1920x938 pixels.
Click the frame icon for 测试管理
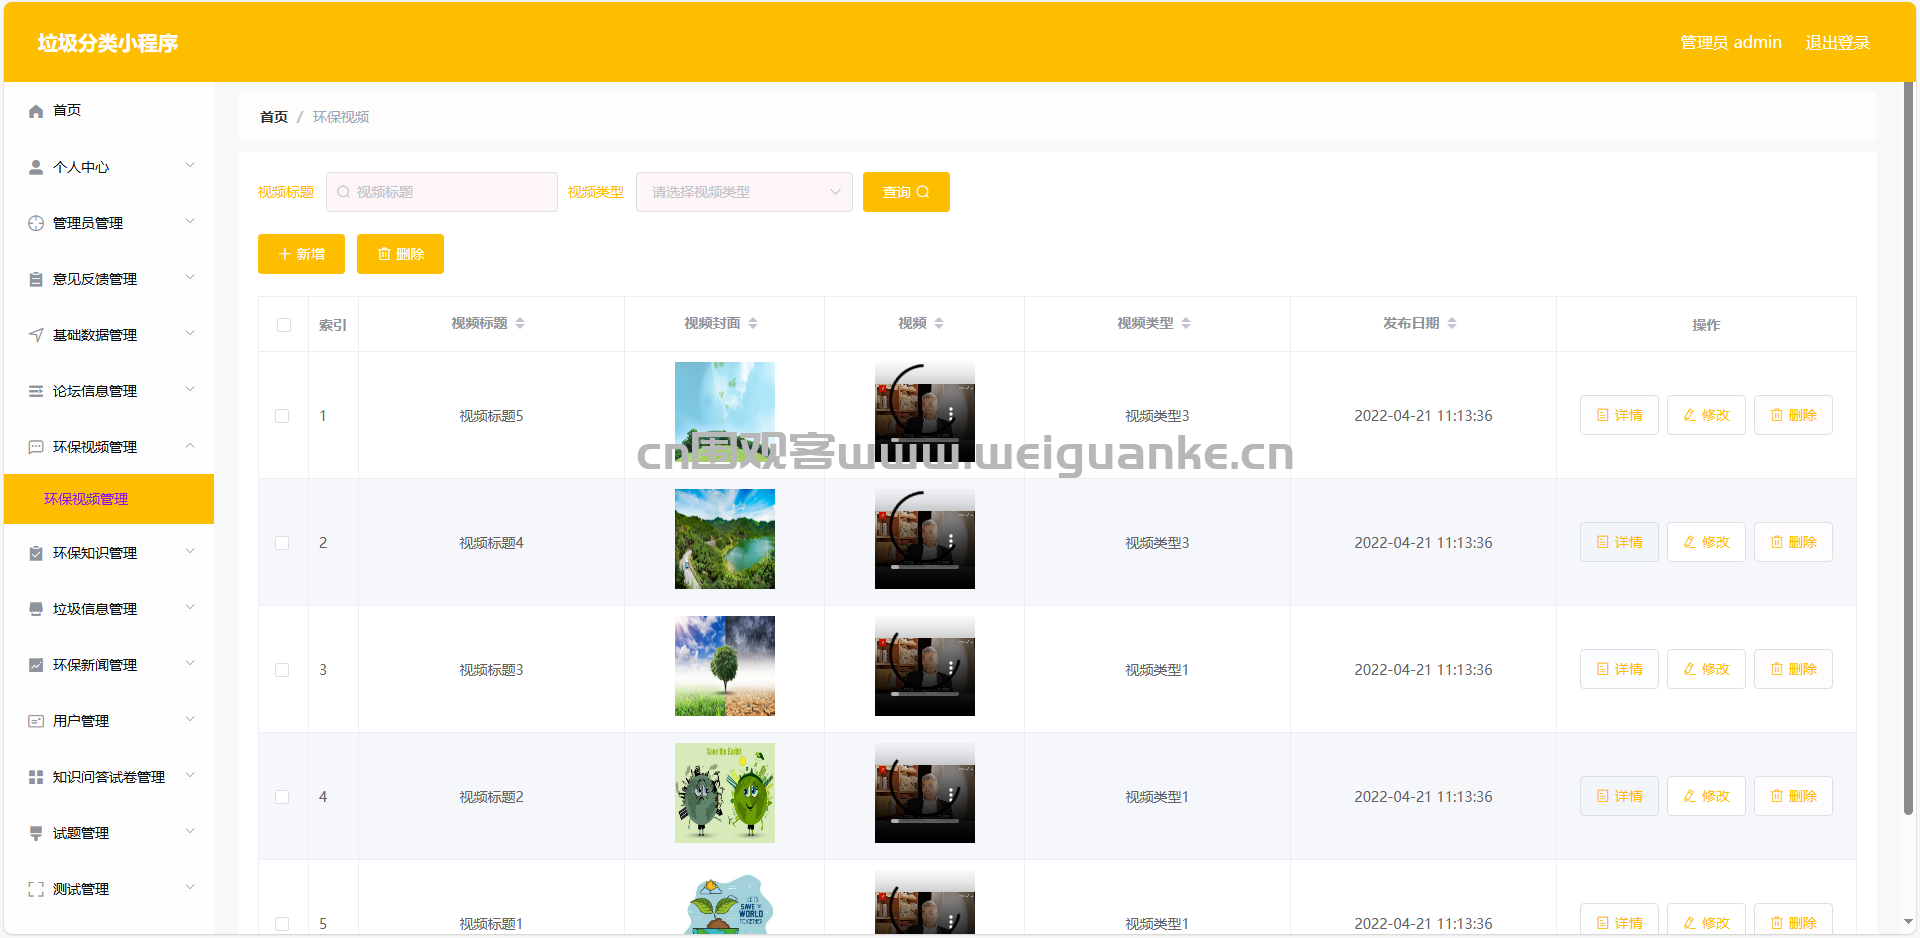[x=36, y=889]
